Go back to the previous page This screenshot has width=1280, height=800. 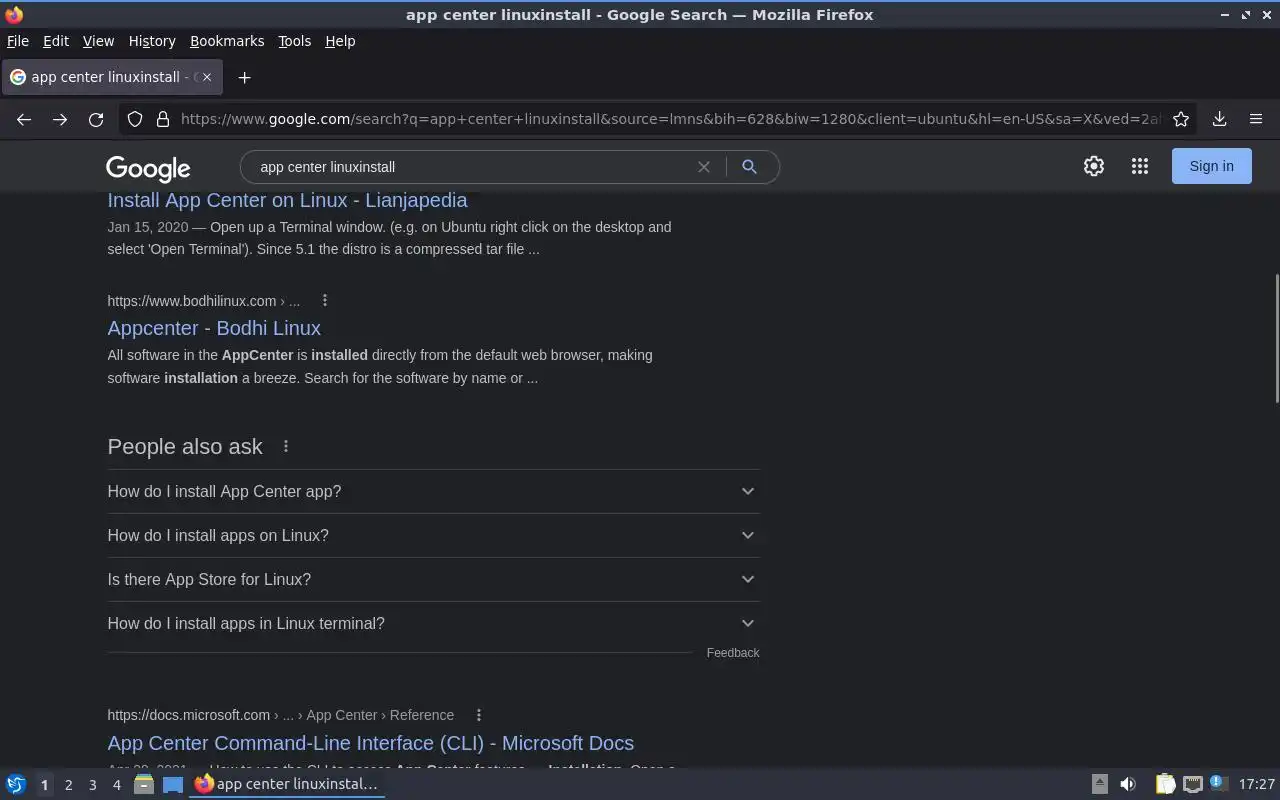pos(24,119)
